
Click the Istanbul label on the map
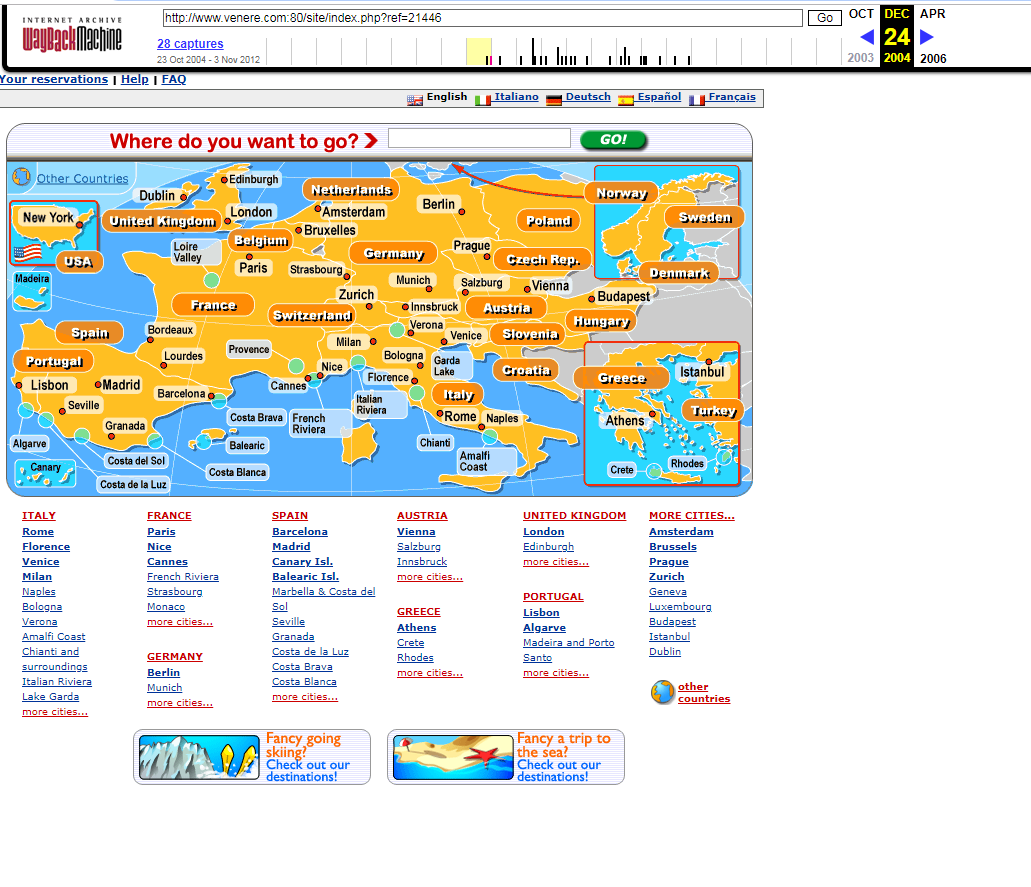pyautogui.click(x=702, y=372)
